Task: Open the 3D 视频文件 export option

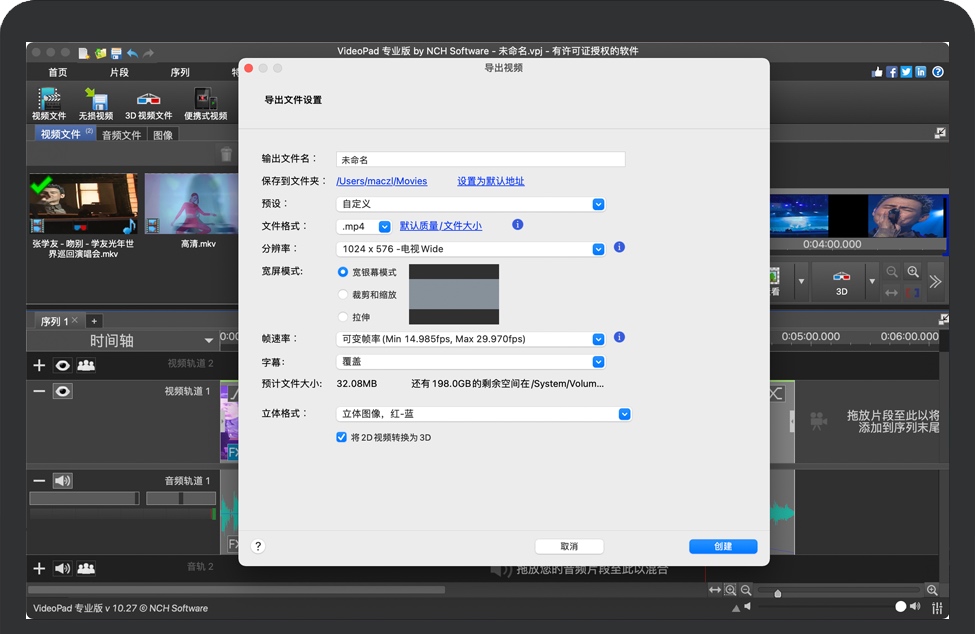Action: click(x=148, y=100)
